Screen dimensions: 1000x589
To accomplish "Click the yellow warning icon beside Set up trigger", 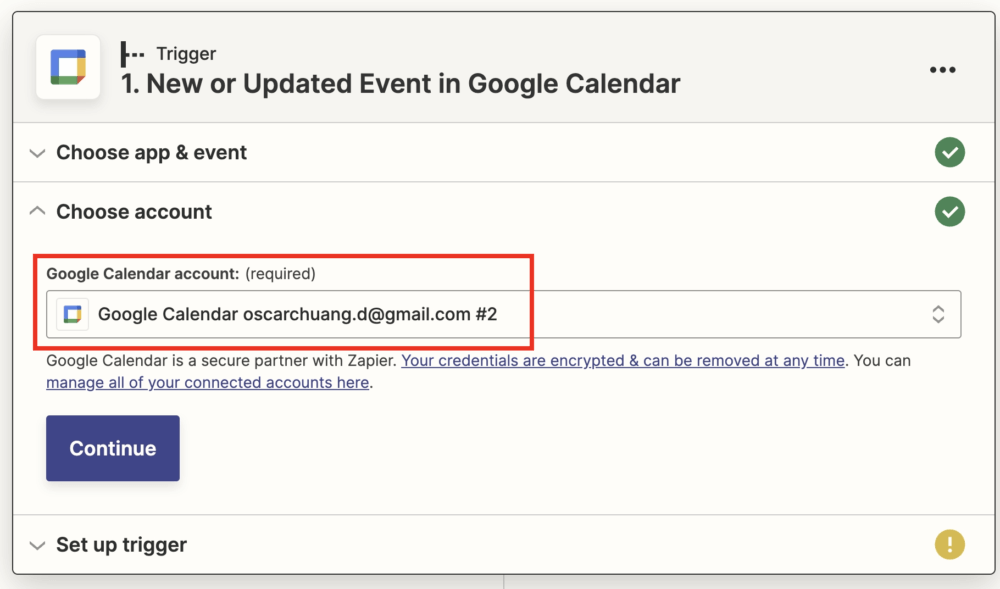I will [x=949, y=544].
